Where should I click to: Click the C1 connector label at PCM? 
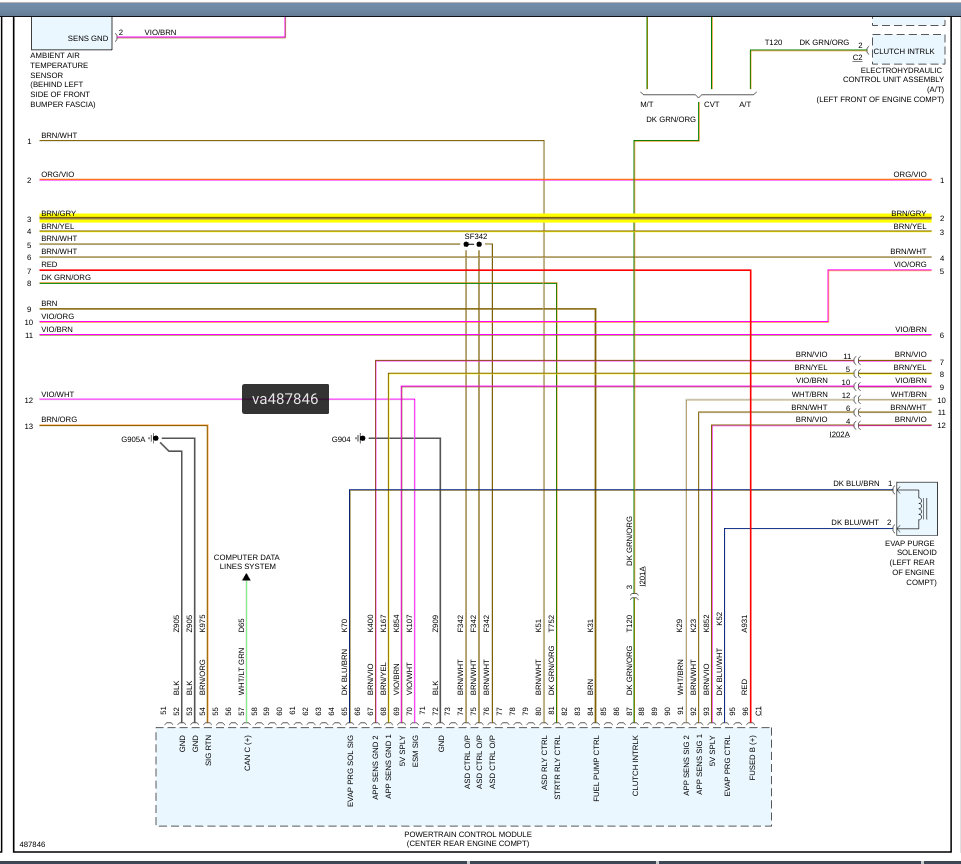[x=758, y=711]
